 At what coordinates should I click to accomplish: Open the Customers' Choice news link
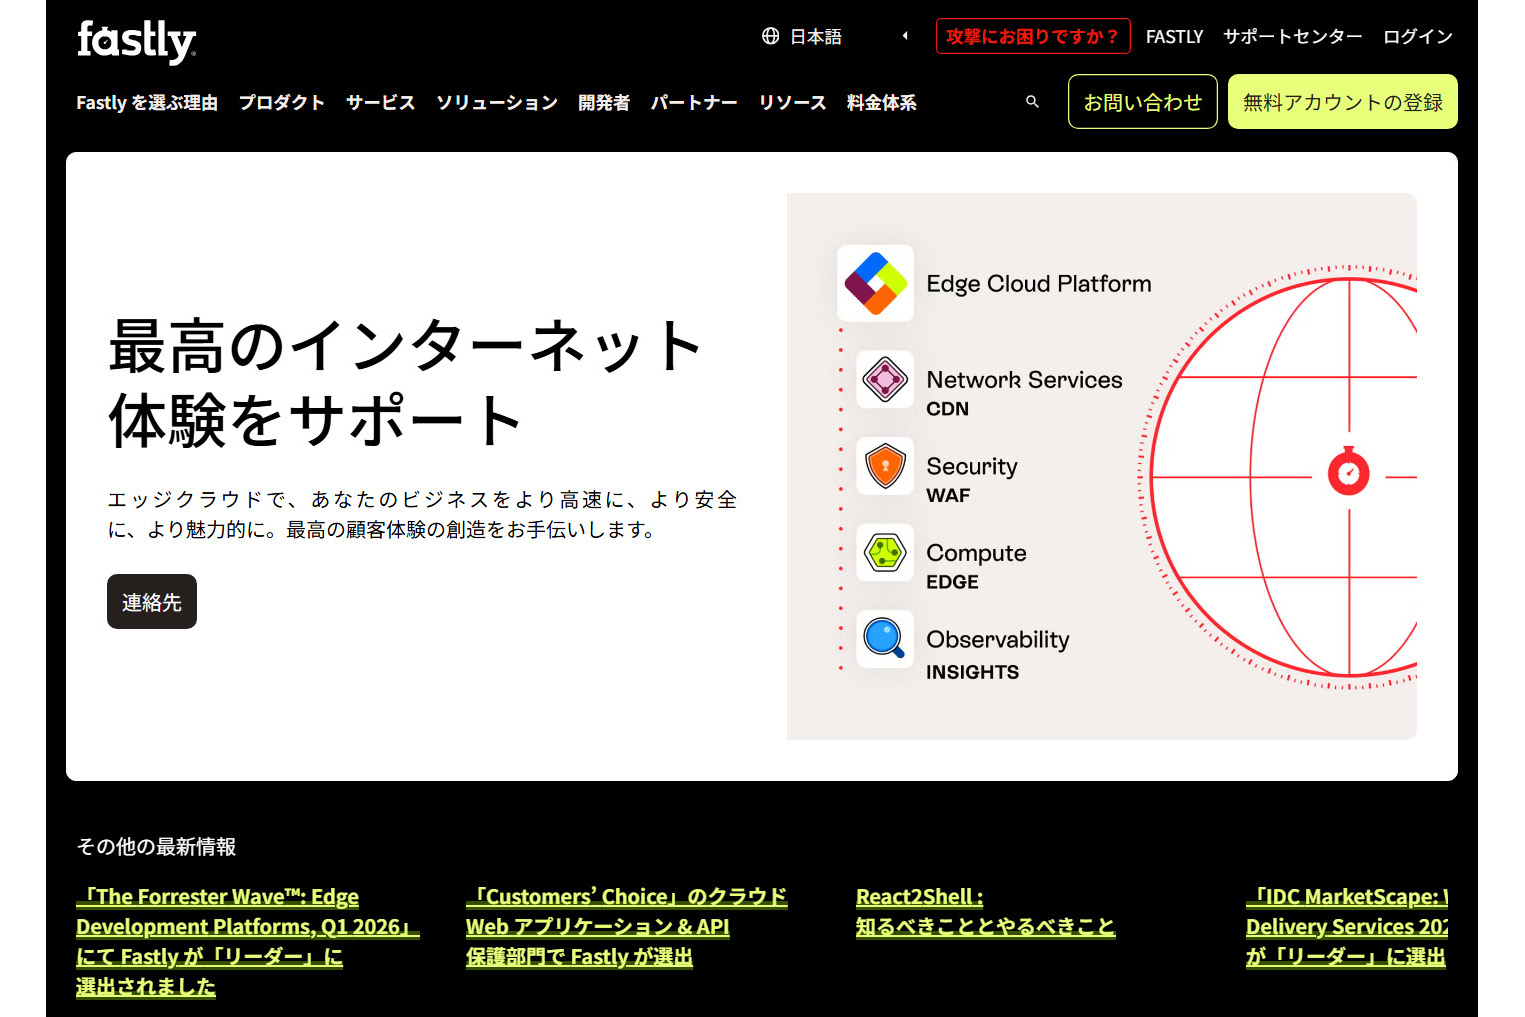click(x=626, y=926)
